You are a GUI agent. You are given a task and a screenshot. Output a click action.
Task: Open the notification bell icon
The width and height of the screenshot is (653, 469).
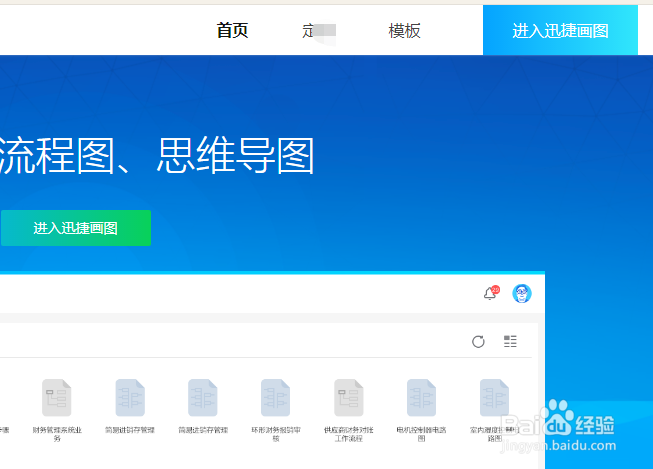tap(491, 293)
